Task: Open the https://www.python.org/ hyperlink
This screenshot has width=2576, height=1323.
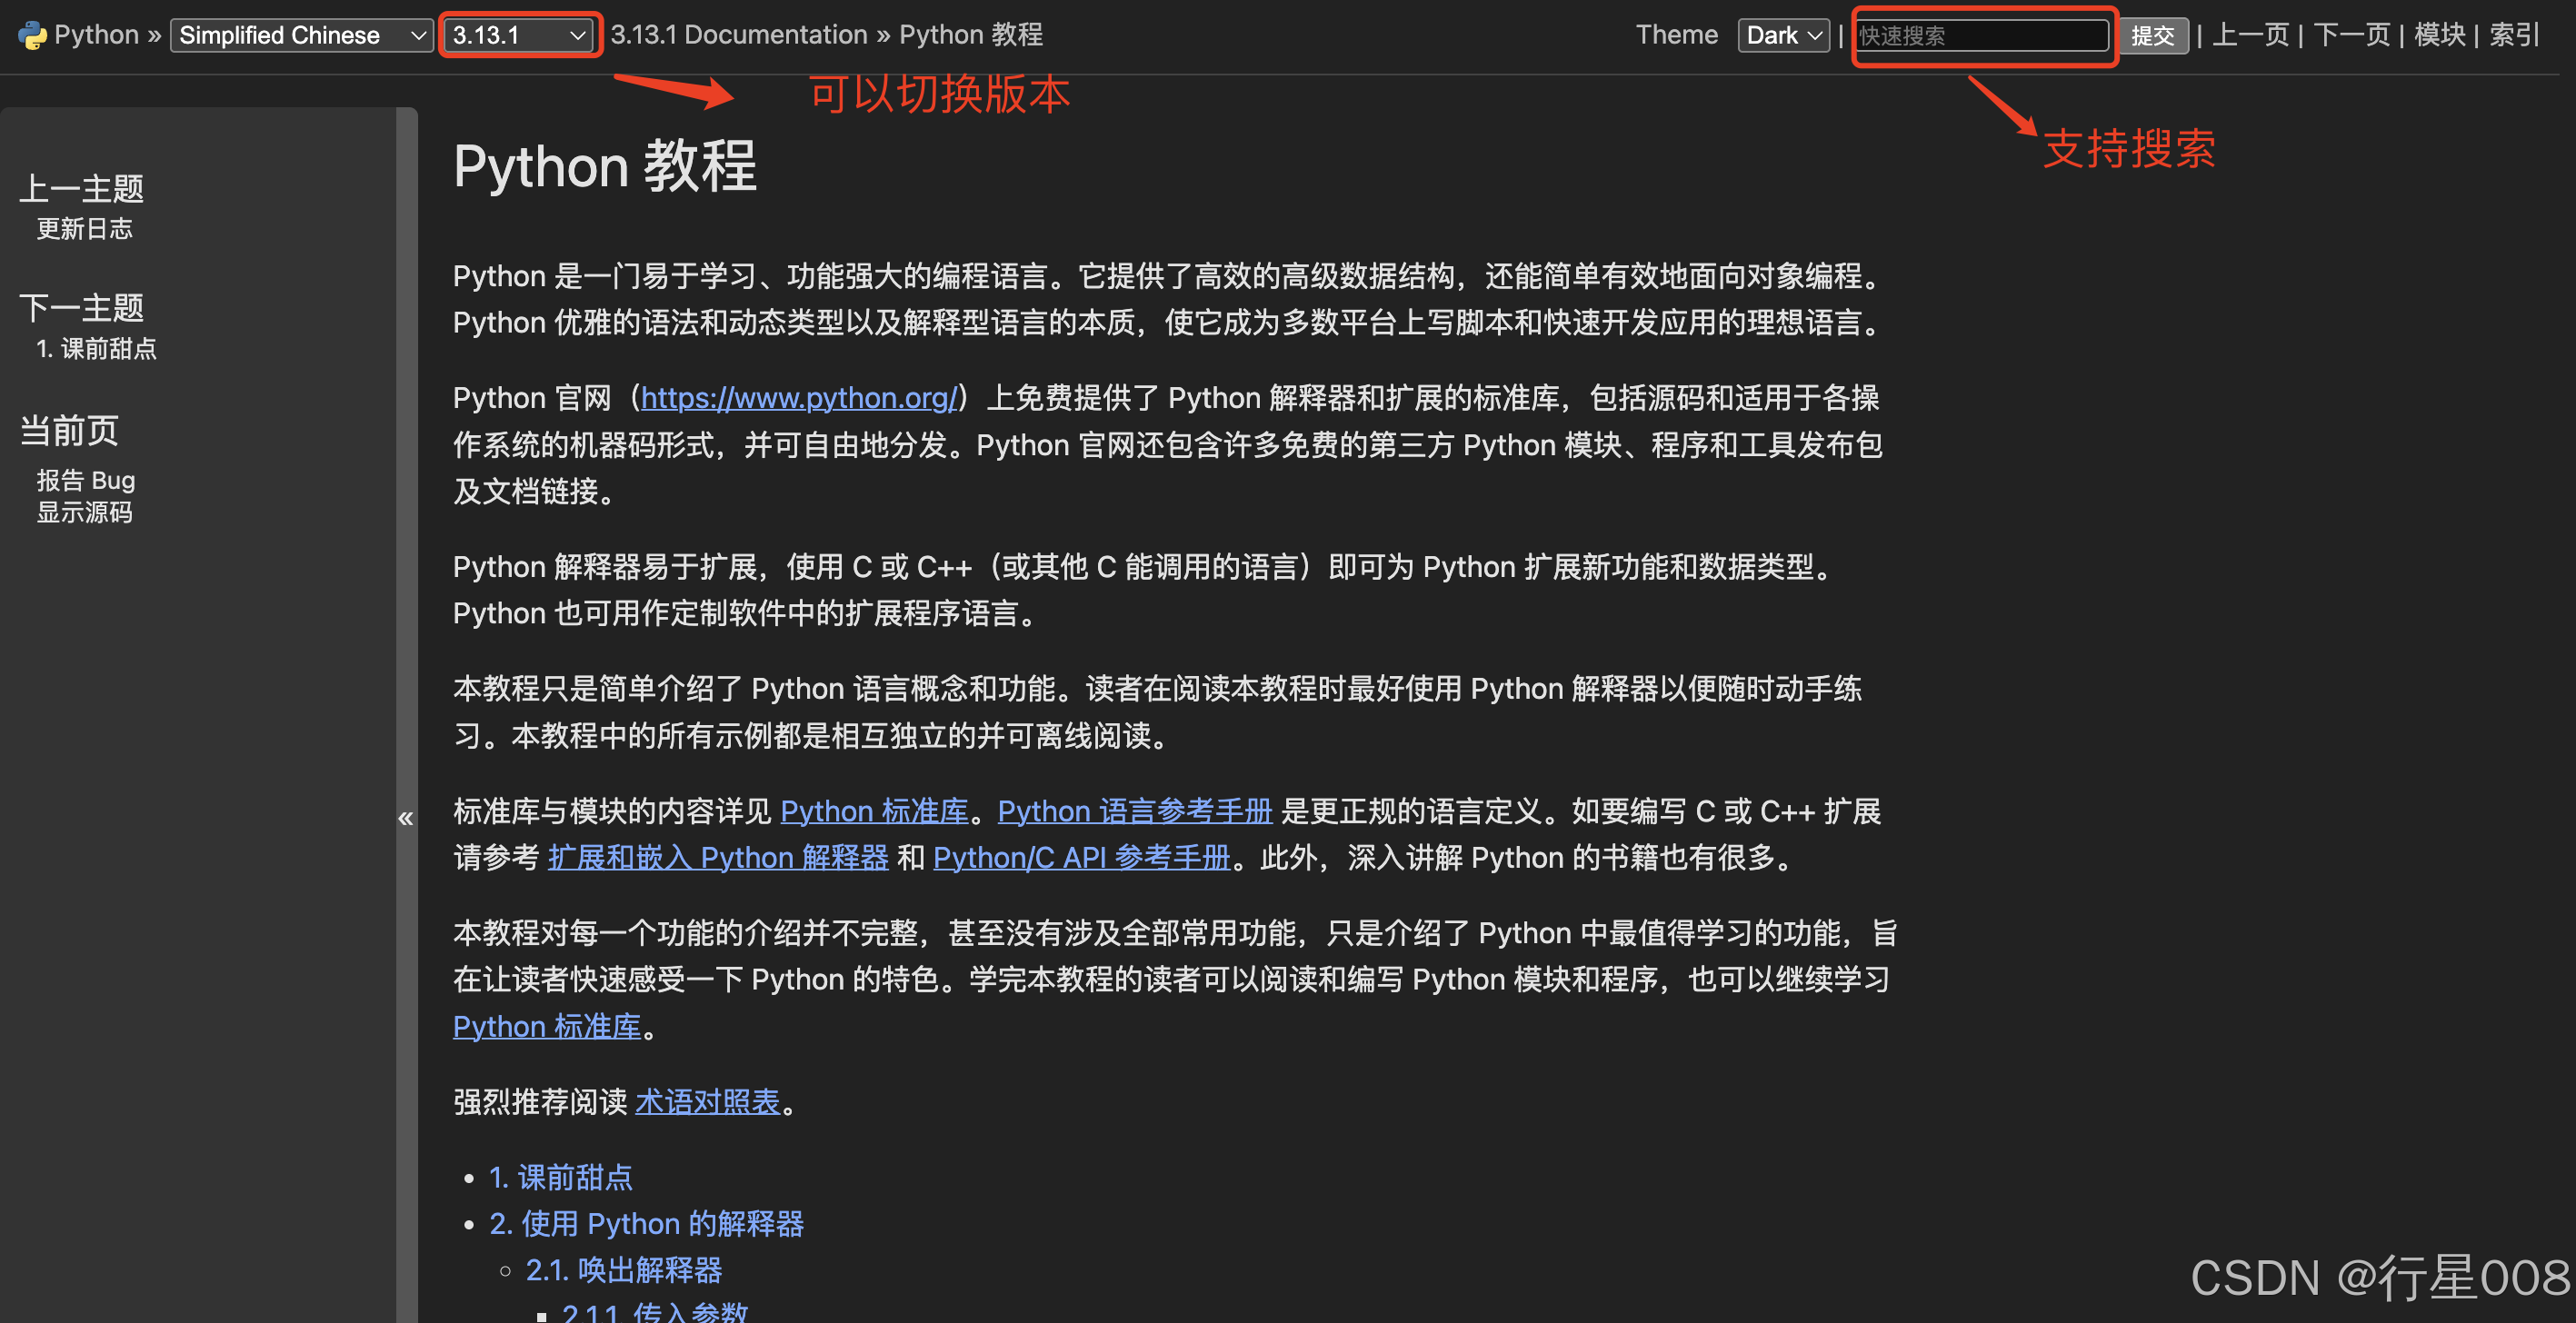Action: point(798,398)
